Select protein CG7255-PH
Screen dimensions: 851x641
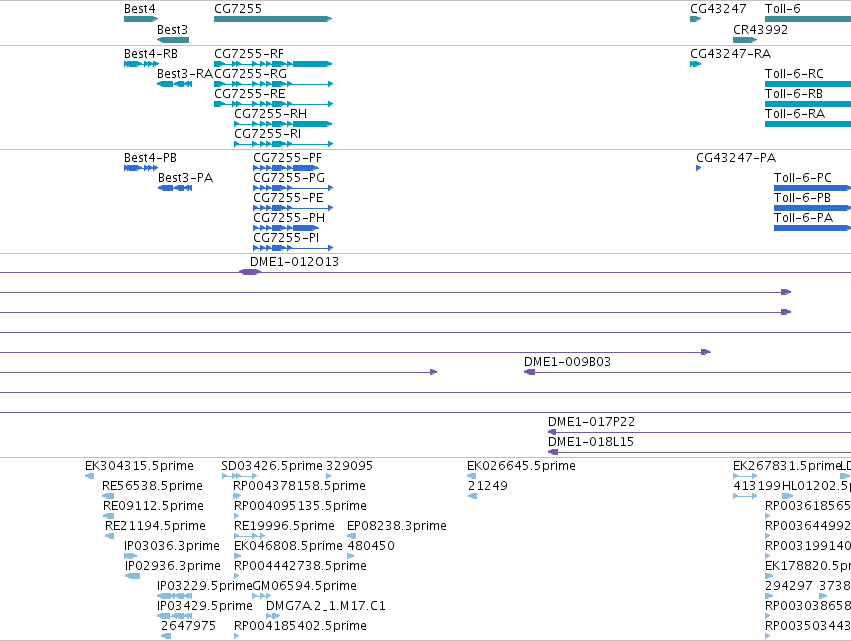click(286, 228)
